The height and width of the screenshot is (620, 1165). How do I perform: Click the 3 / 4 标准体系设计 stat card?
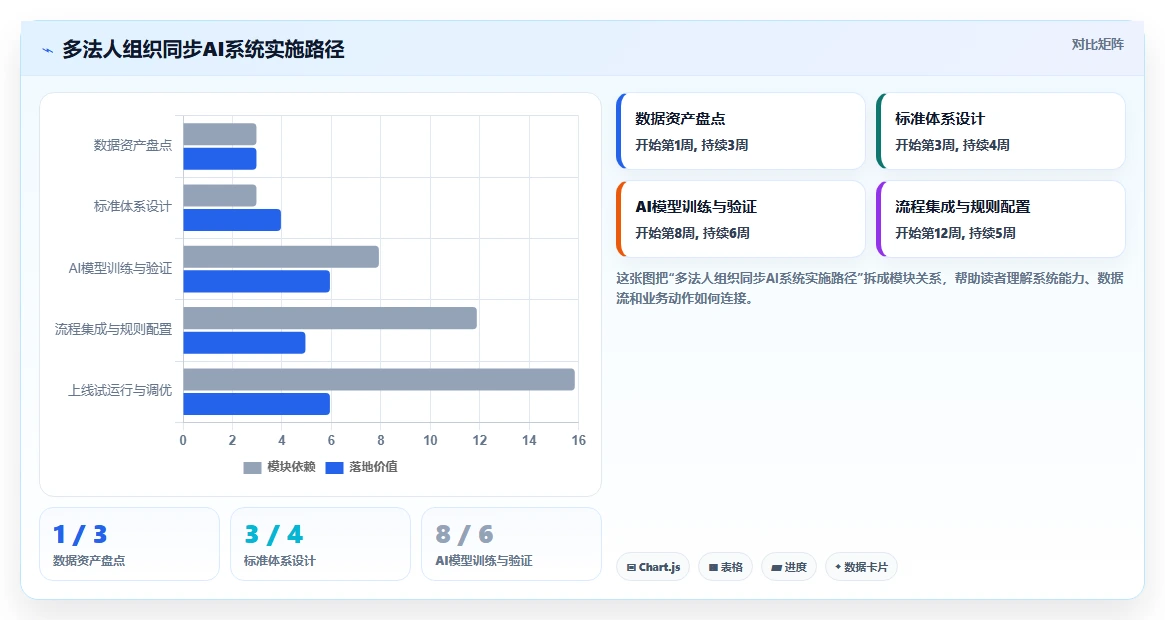(x=320, y=544)
